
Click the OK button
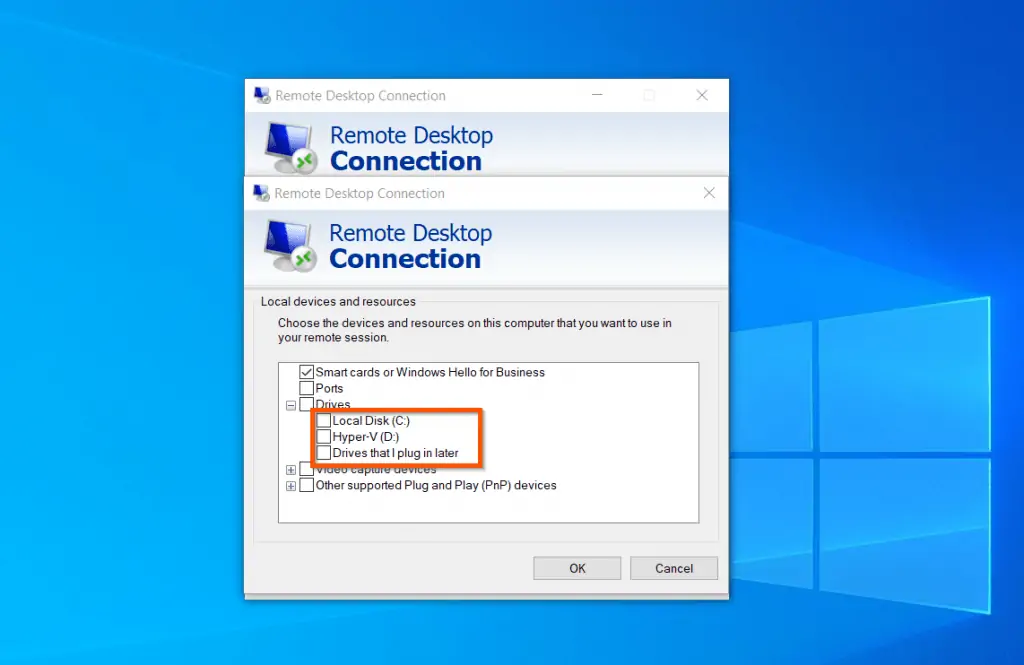(x=577, y=567)
